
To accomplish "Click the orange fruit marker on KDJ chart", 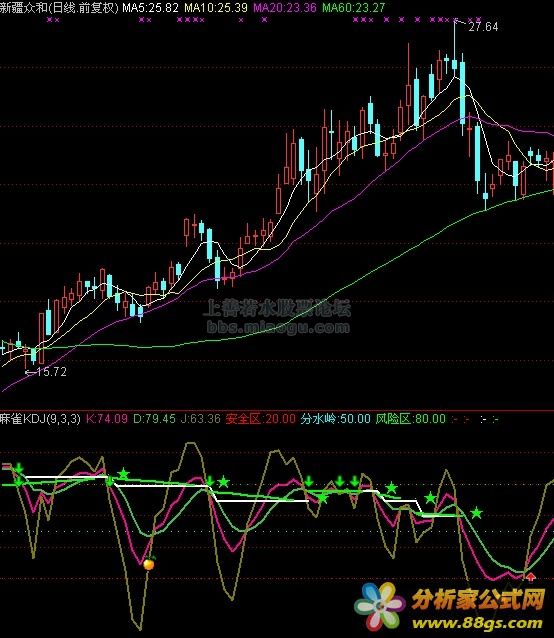I will coord(149,564).
